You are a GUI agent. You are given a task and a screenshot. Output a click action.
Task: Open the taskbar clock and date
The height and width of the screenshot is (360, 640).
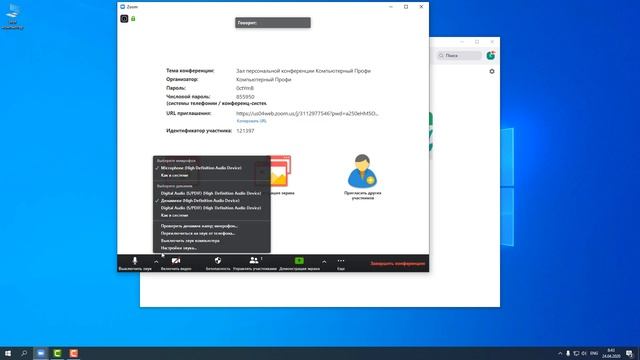[x=611, y=353]
